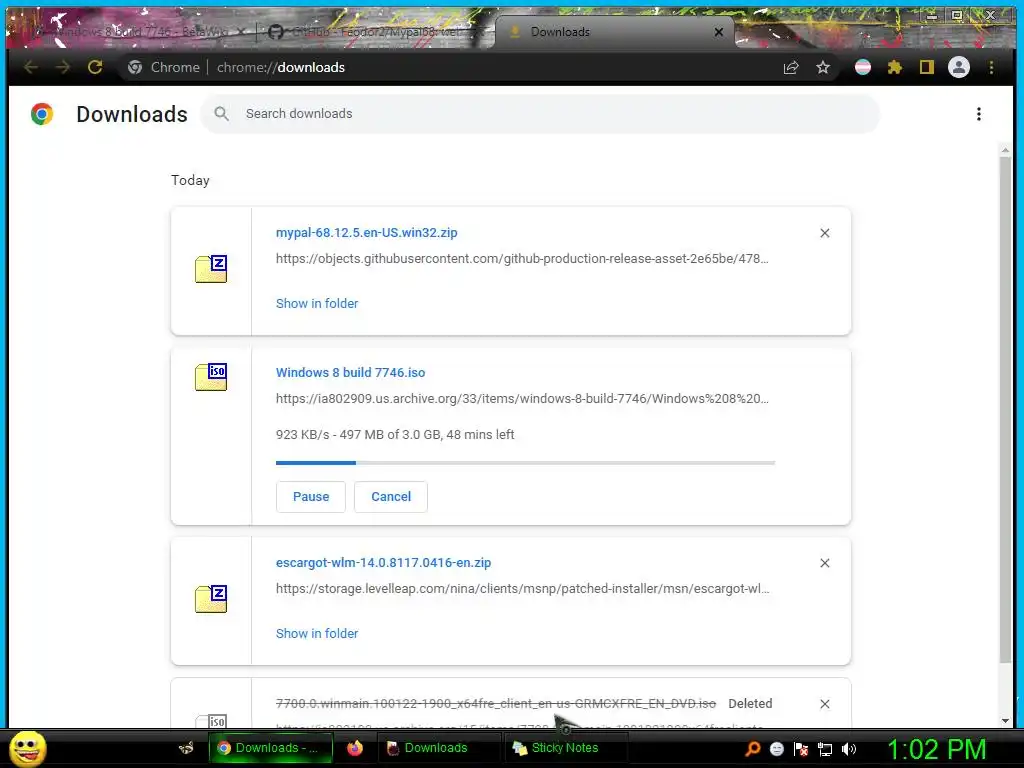Click the page's vertical scrollbar thumb
The image size is (1024, 768).
pos(1005,408)
